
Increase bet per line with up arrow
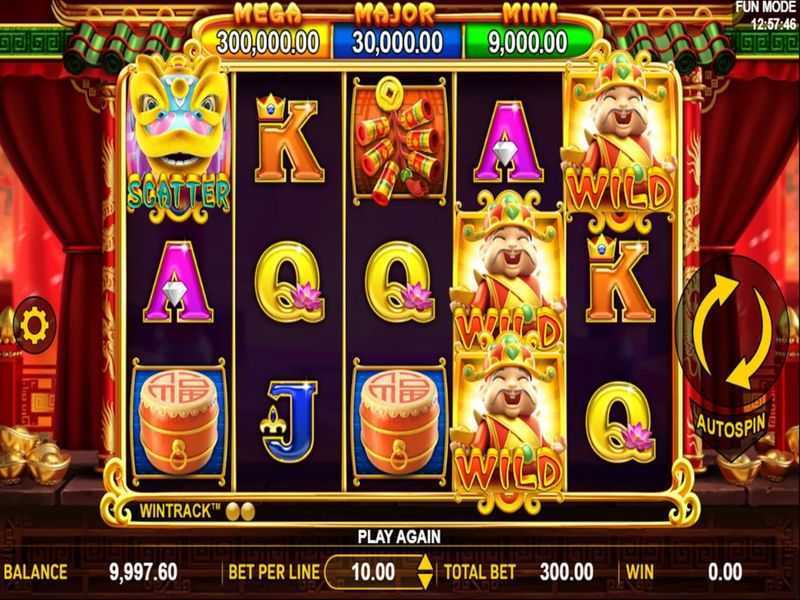[x=424, y=562]
